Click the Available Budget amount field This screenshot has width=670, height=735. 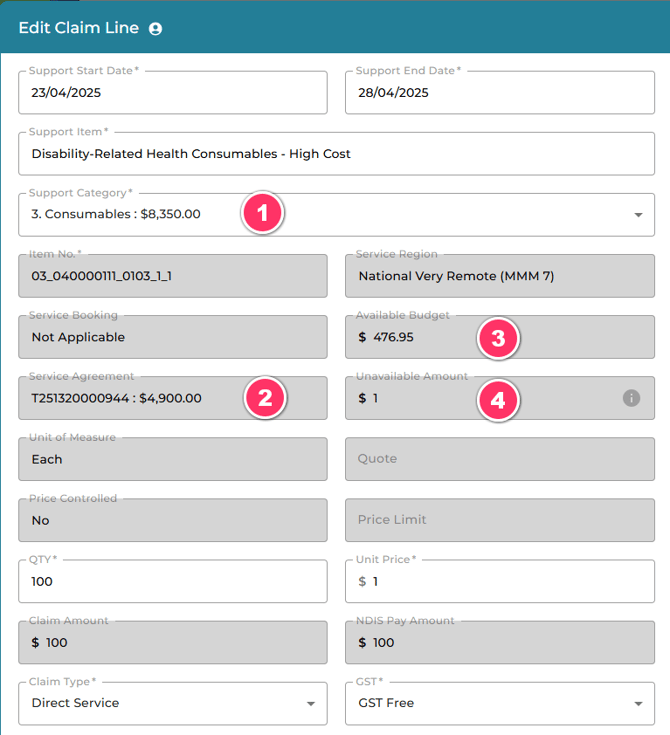(x=500, y=337)
